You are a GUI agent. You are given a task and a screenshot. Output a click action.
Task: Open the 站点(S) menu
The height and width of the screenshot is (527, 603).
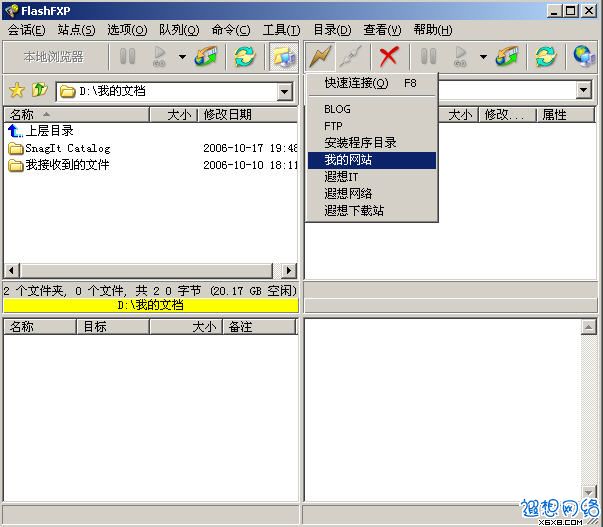point(76,30)
